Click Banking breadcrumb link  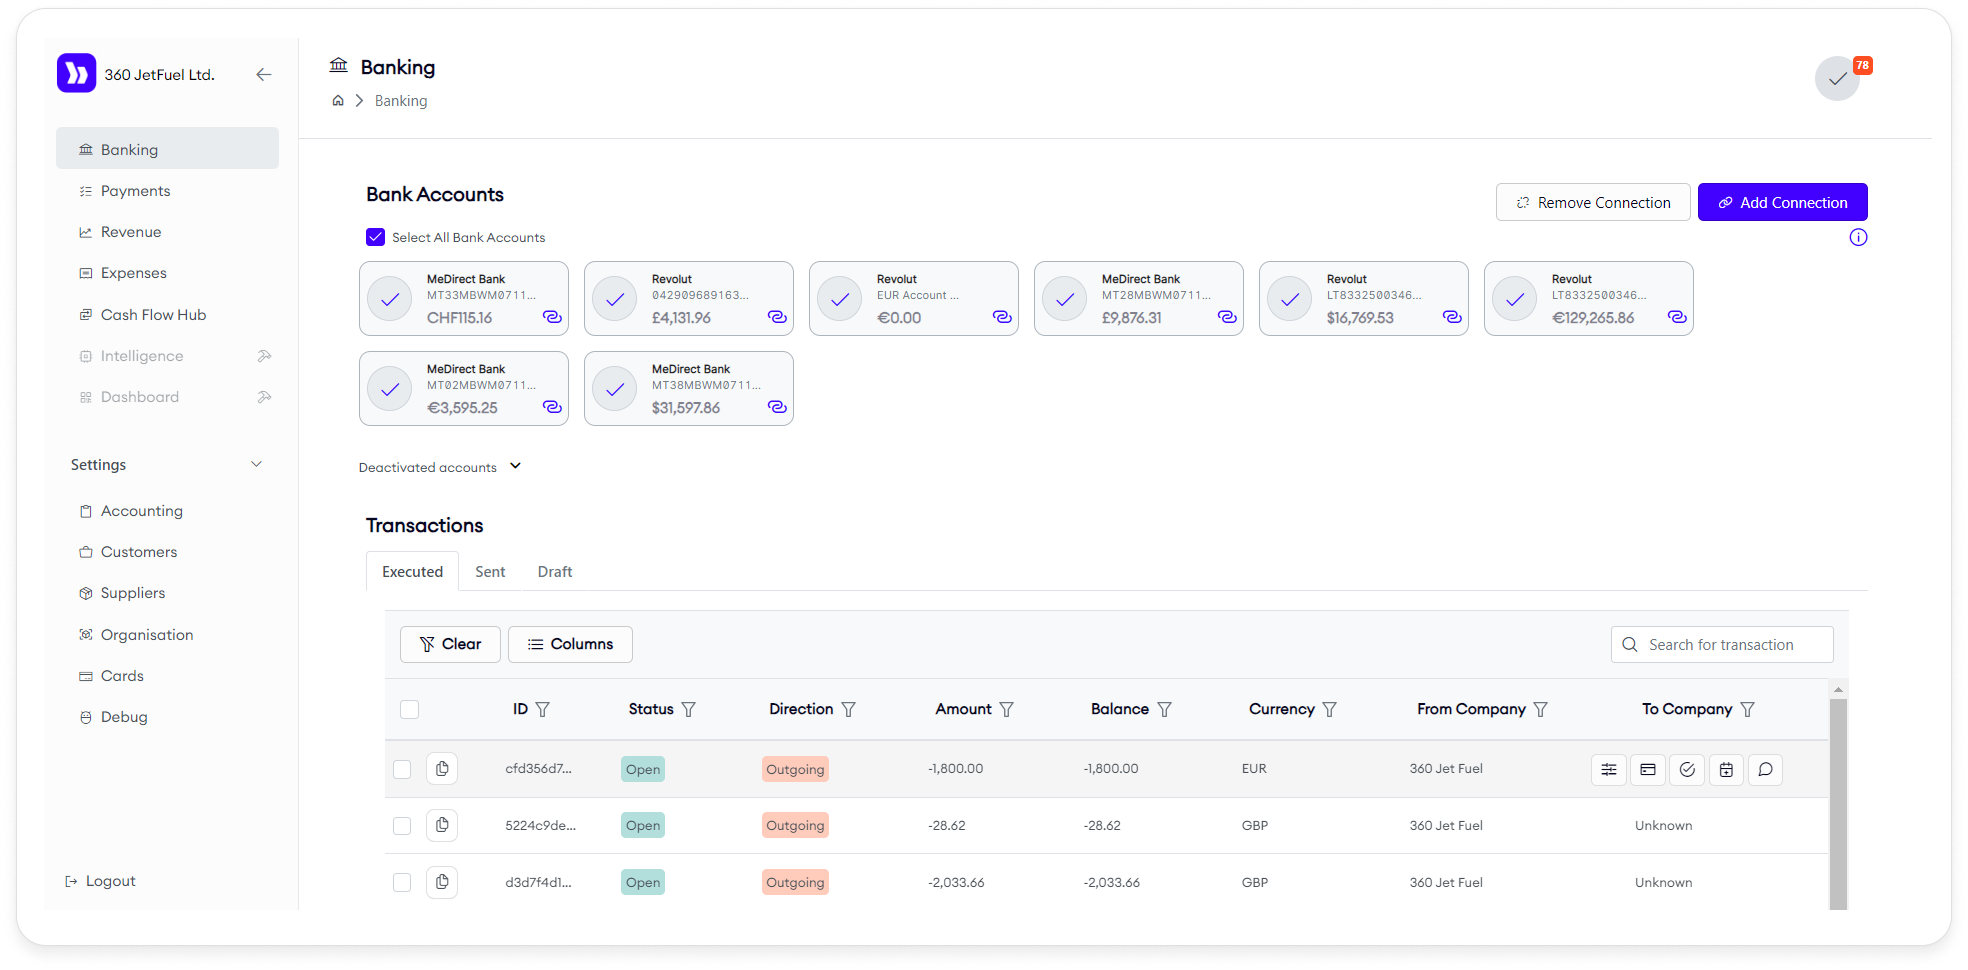401,101
